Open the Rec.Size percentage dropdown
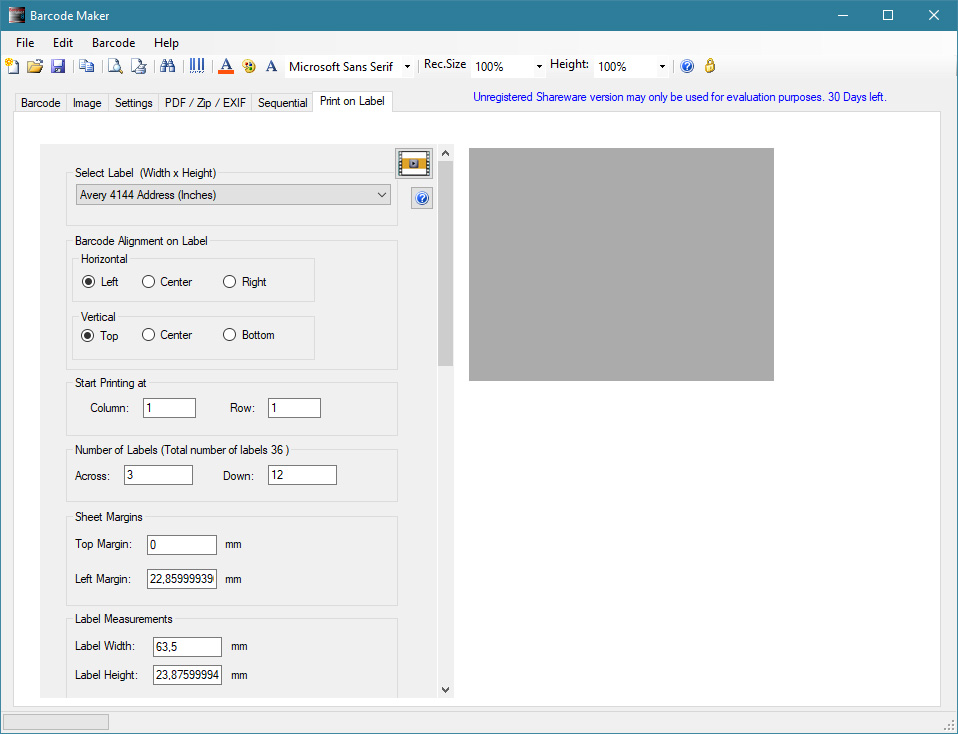 539,67
